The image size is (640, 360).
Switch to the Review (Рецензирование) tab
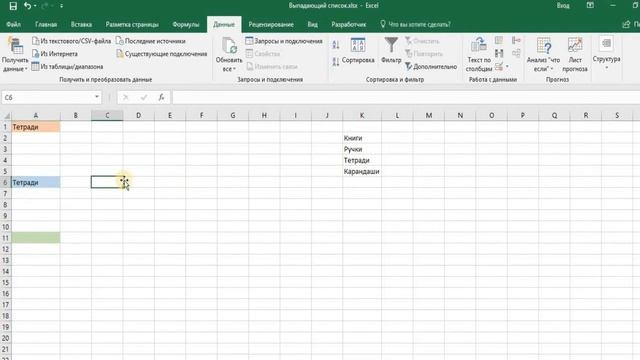click(x=271, y=24)
